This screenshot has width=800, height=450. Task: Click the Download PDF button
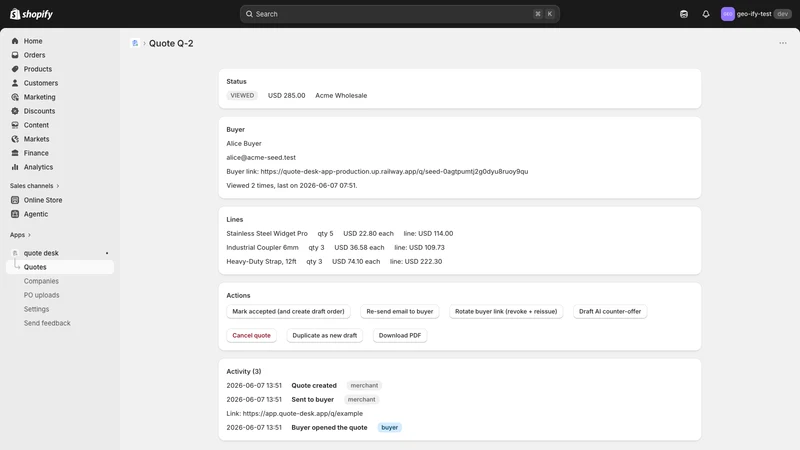click(x=399, y=335)
